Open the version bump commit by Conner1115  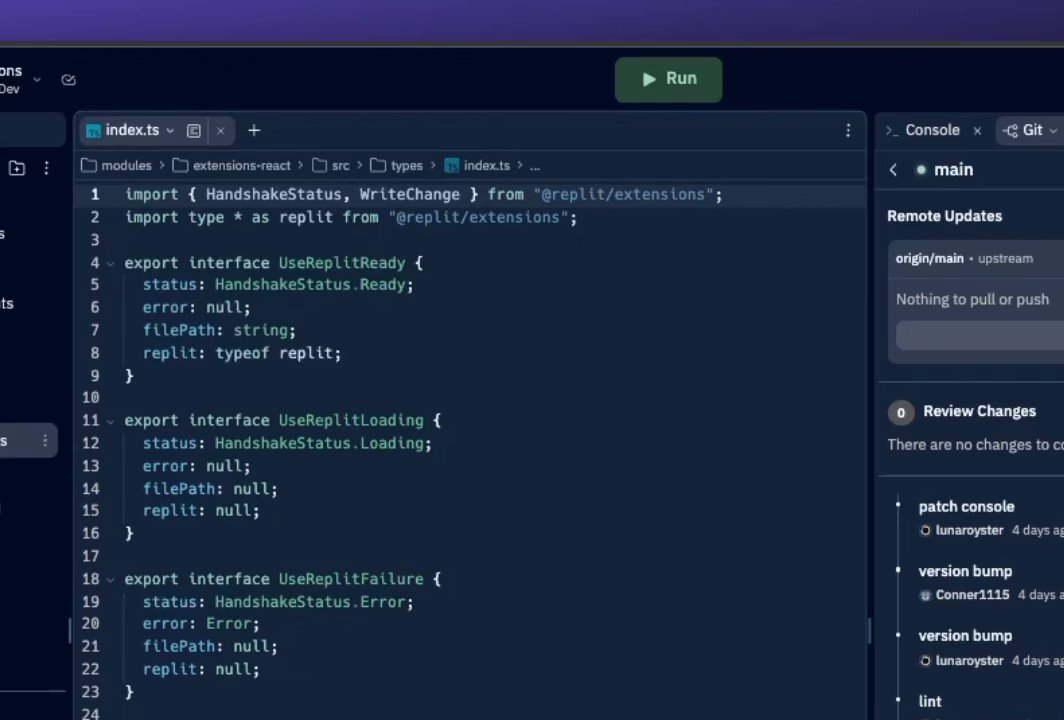click(x=965, y=571)
